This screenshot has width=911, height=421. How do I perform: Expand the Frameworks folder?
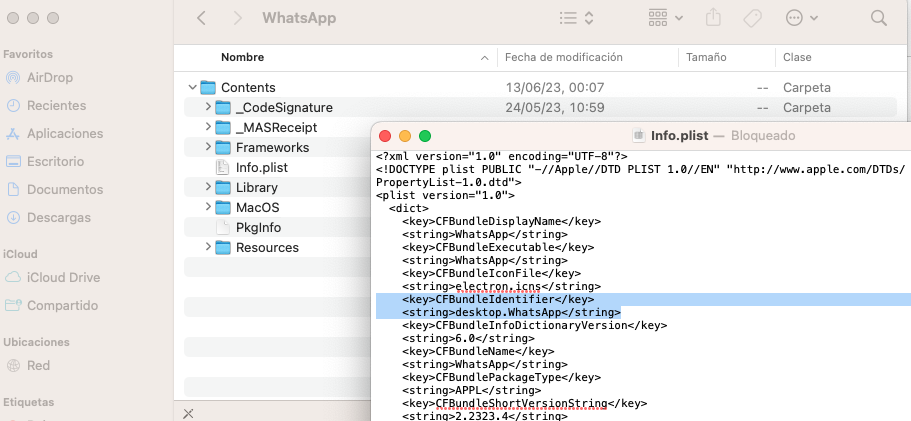[208, 147]
